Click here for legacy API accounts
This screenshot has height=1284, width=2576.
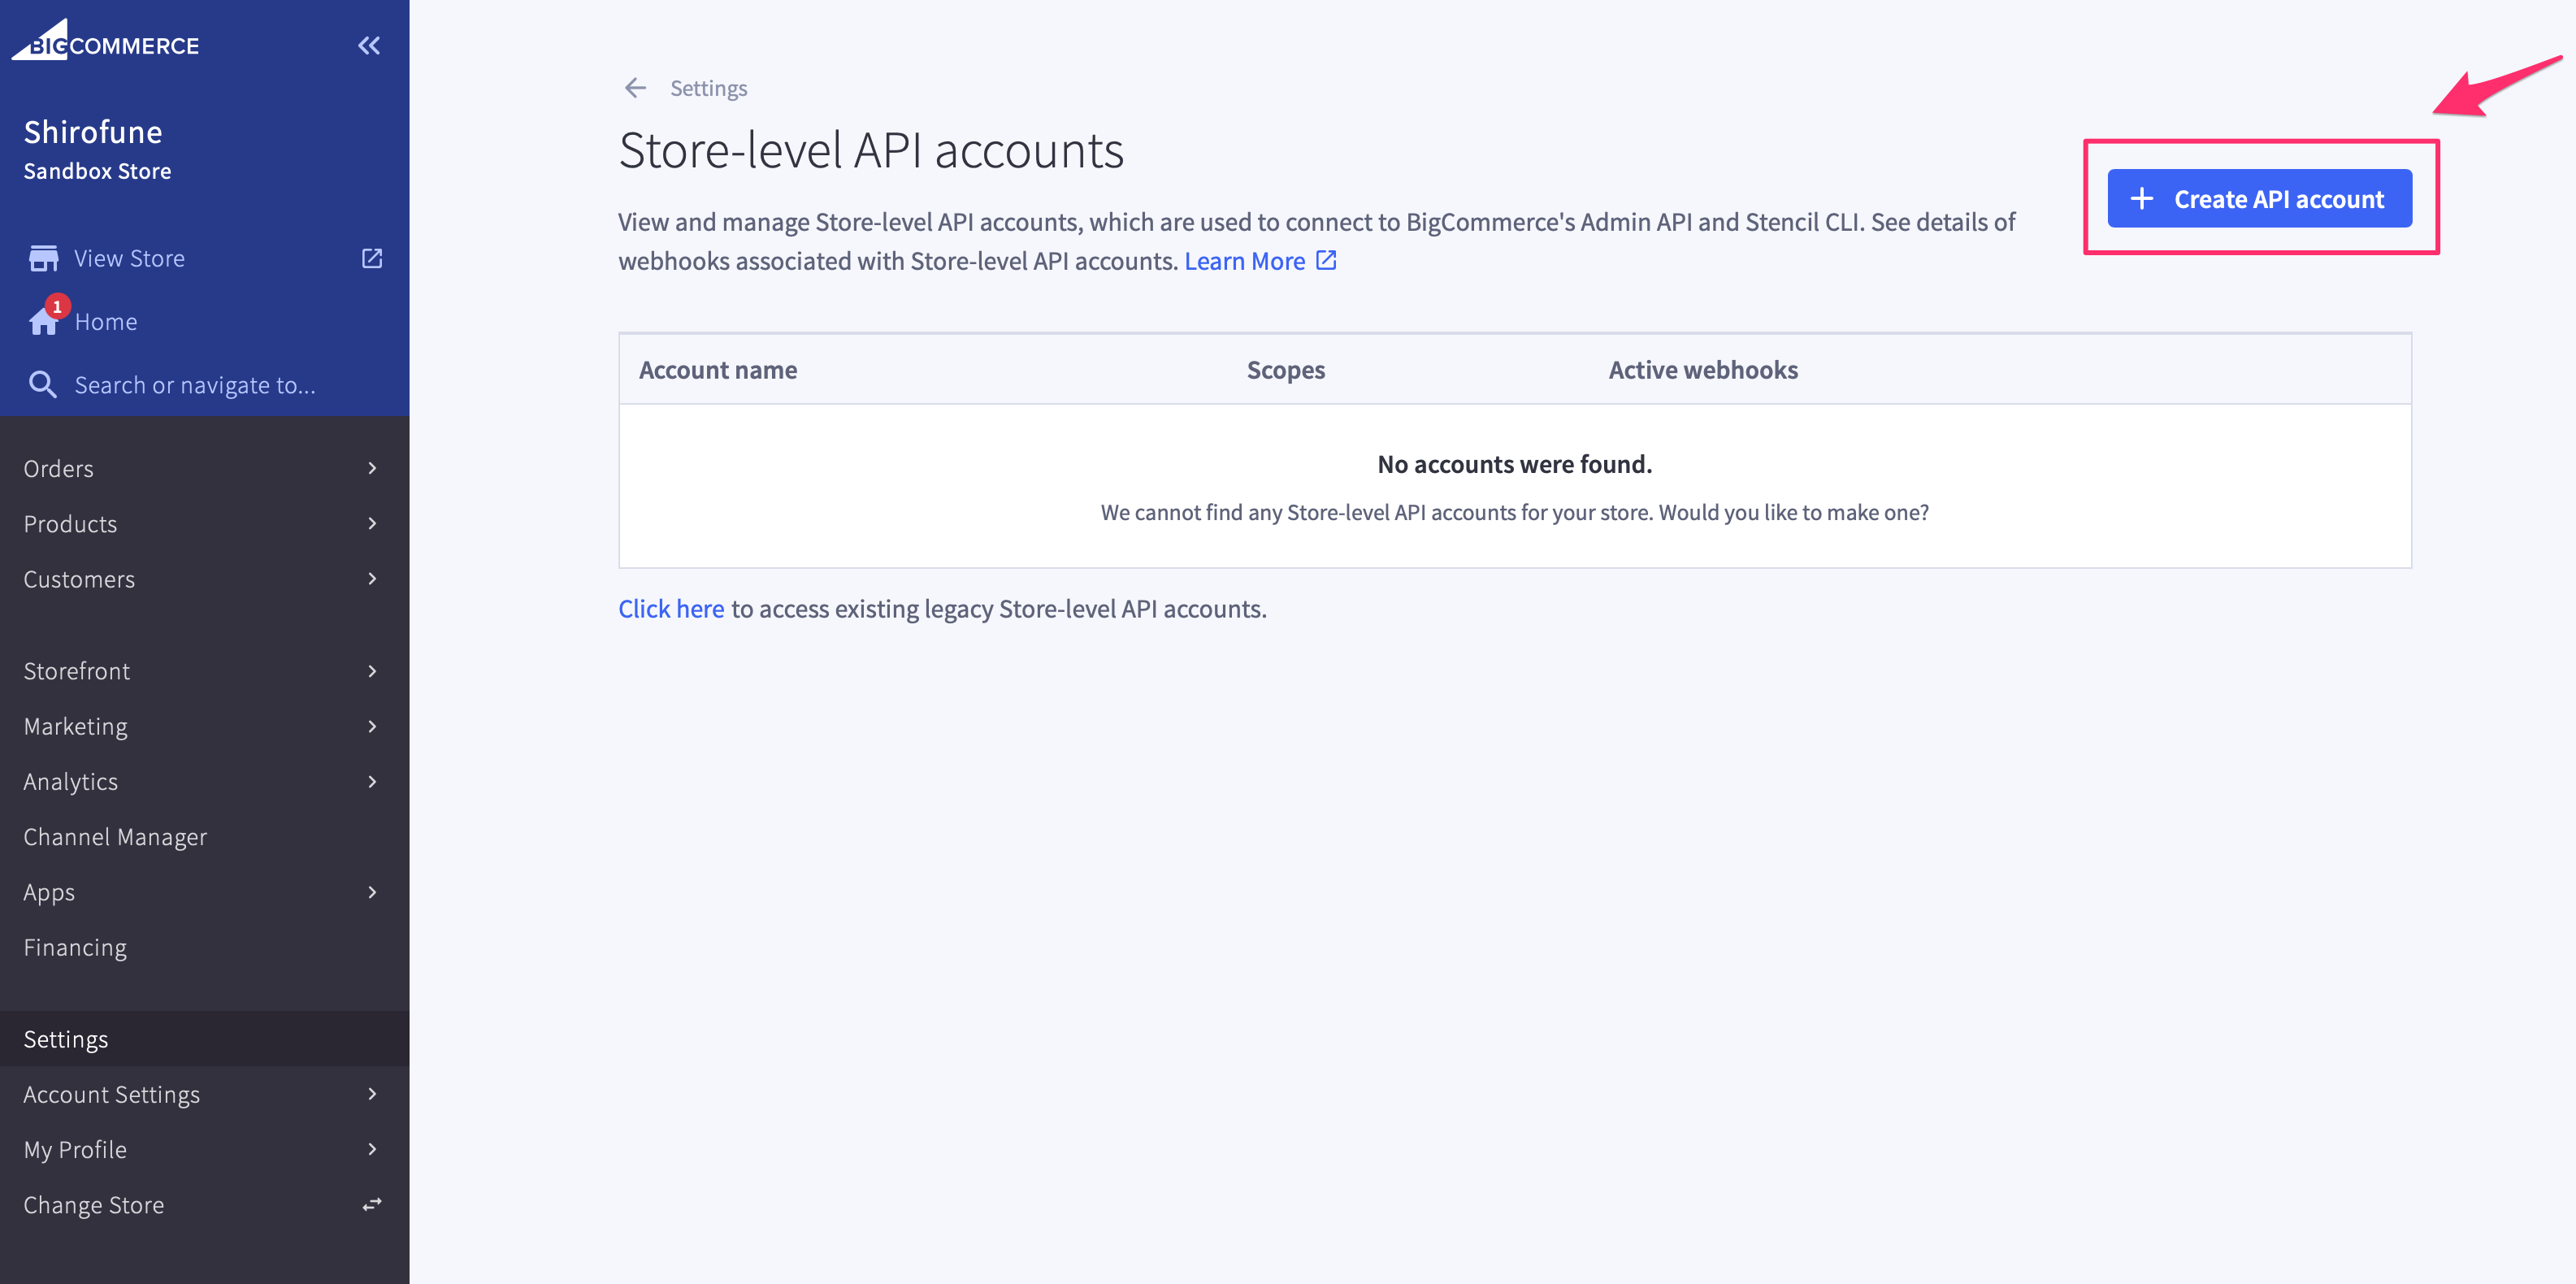pyautogui.click(x=671, y=609)
